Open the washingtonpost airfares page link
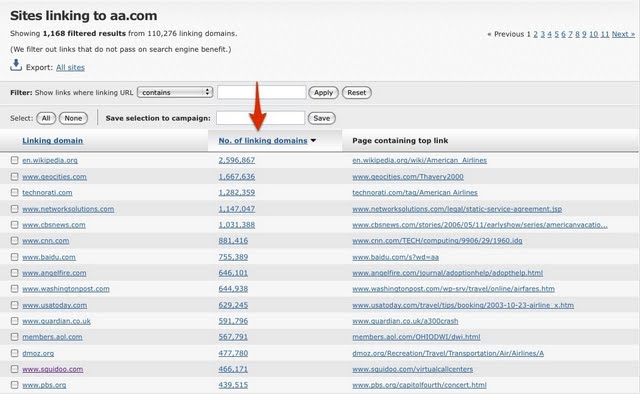Viewport: 640px width, 394px height. 453,289
